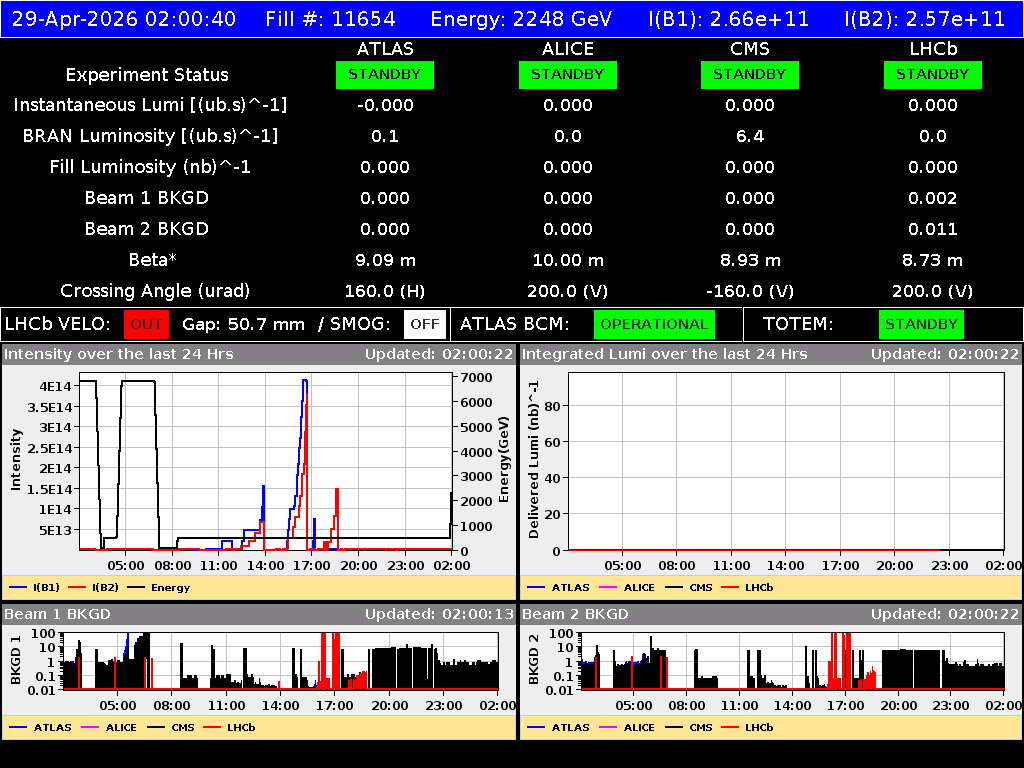Click the CMS Beta* value 8.93 m
1024x768 pixels.
pos(750,261)
